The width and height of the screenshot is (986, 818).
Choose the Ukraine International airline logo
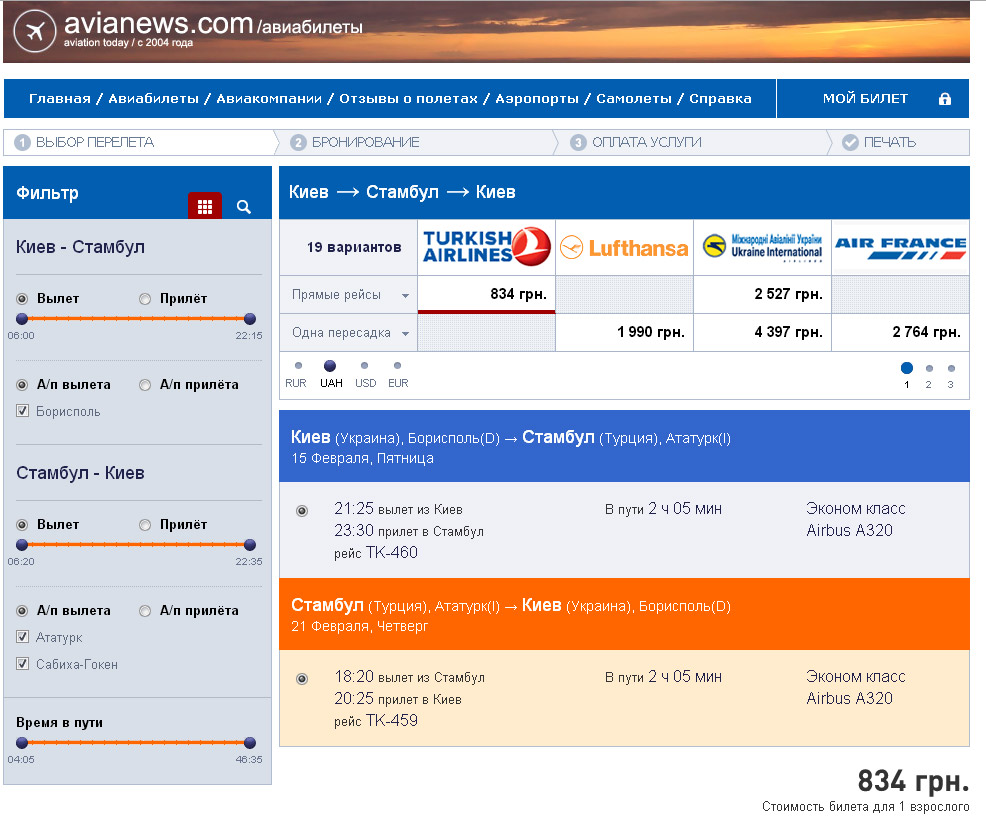[x=762, y=247]
